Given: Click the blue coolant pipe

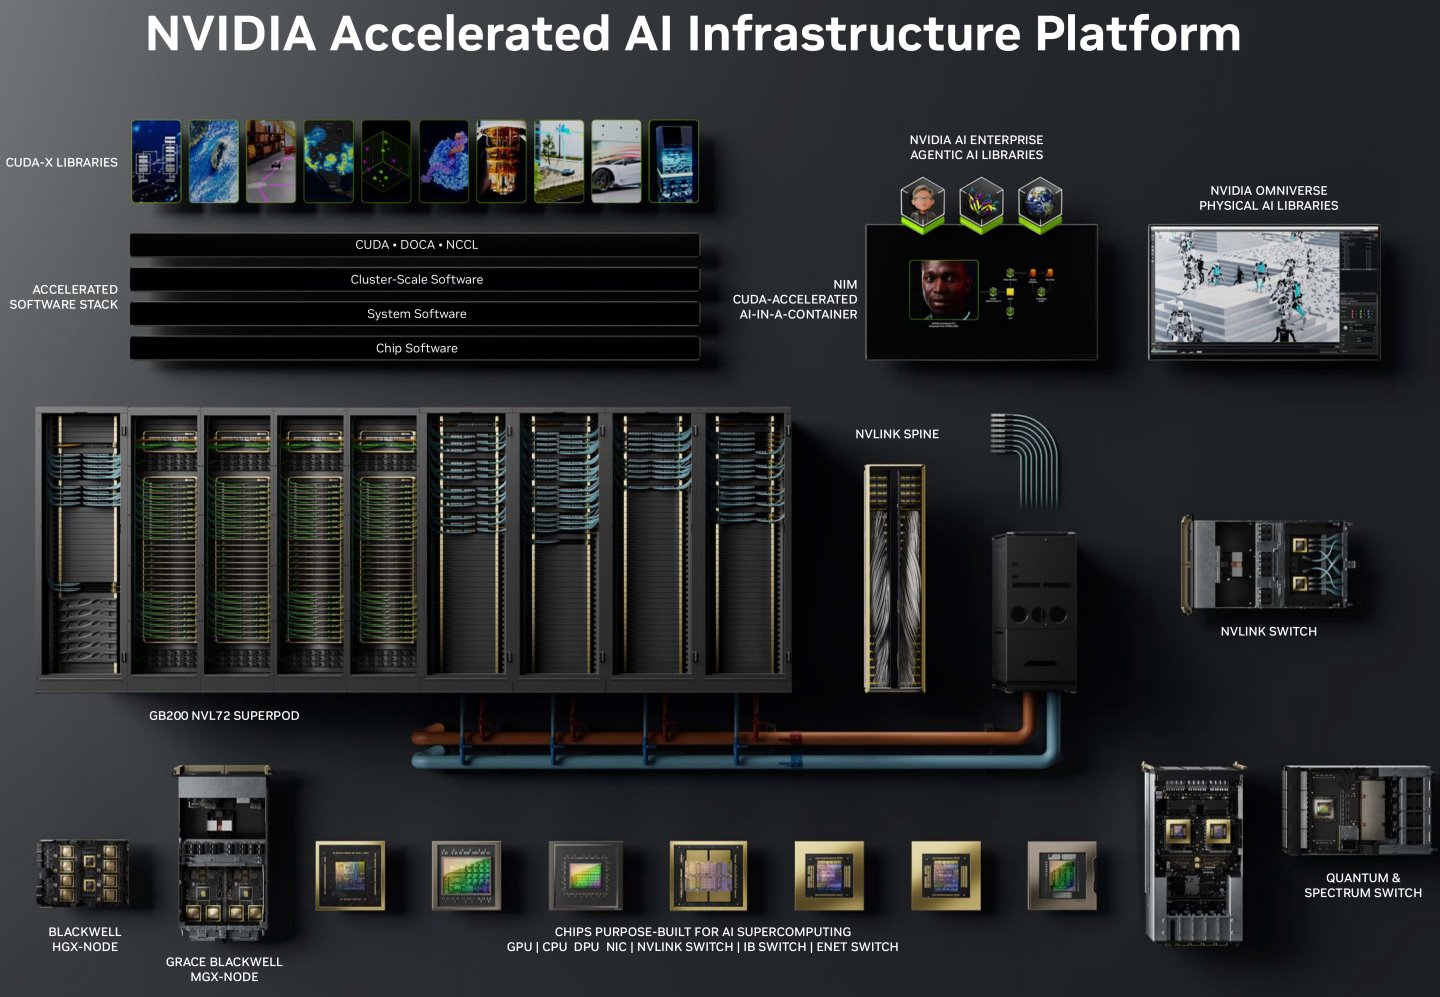Looking at the screenshot, I should point(735,761).
